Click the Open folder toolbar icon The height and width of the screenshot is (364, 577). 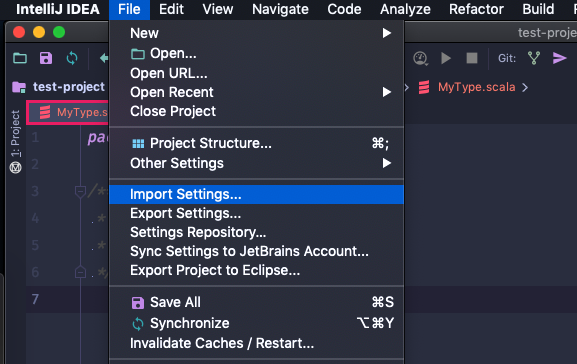20,58
